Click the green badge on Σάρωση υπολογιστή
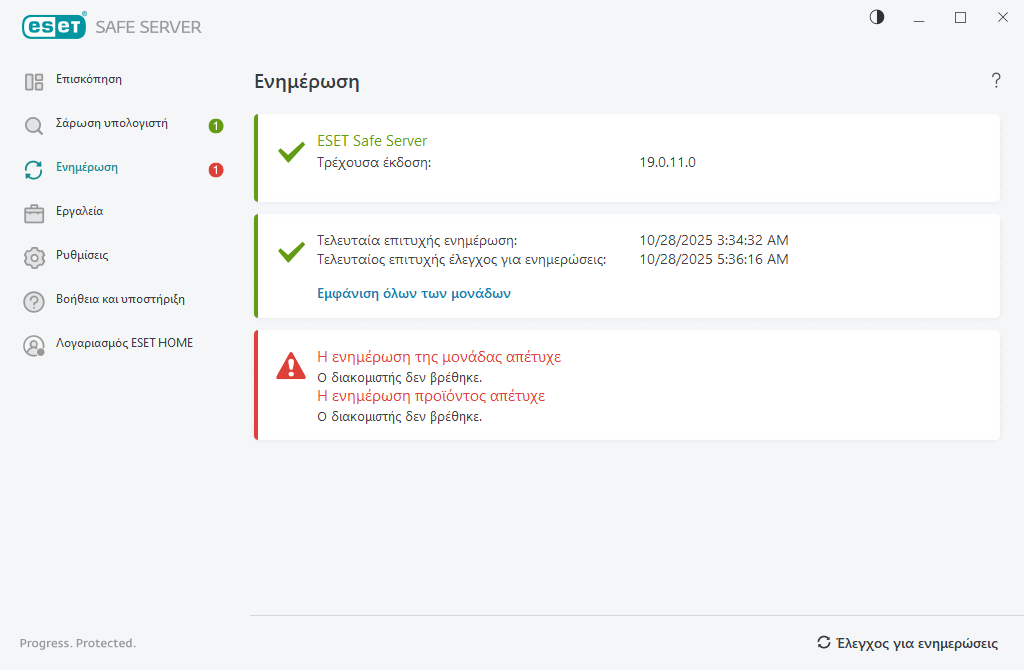The image size is (1024, 670). coord(216,126)
